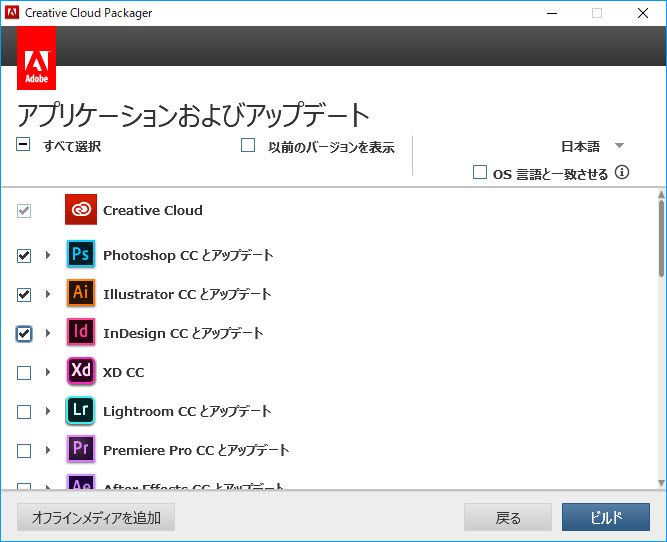Click the Adobe logo in header
The image size is (667, 542).
[37, 58]
